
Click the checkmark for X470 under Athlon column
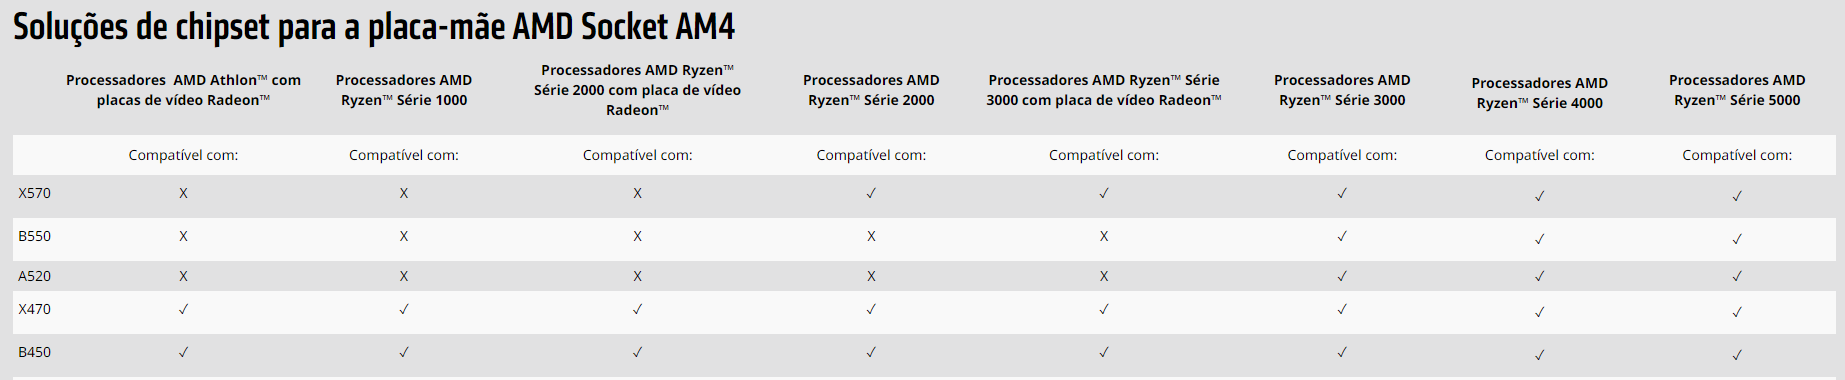(x=183, y=309)
